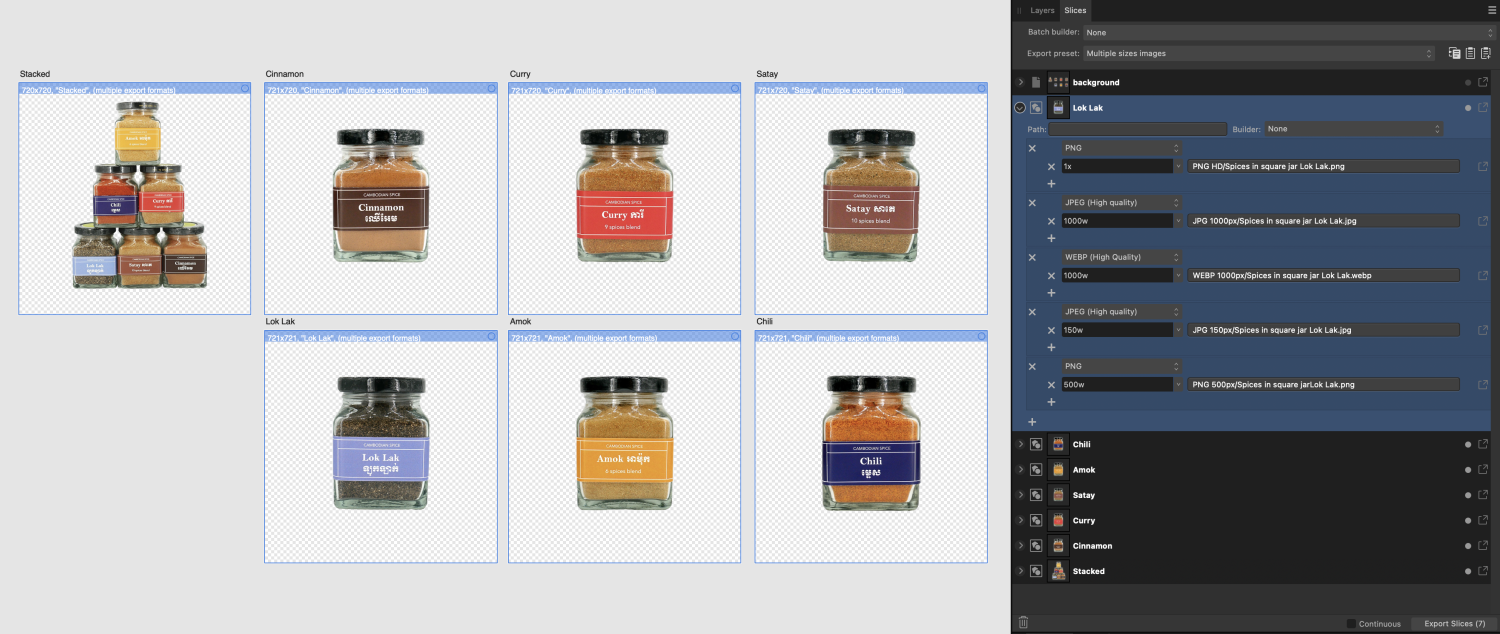Expand the Amok slice row

[1020, 470]
